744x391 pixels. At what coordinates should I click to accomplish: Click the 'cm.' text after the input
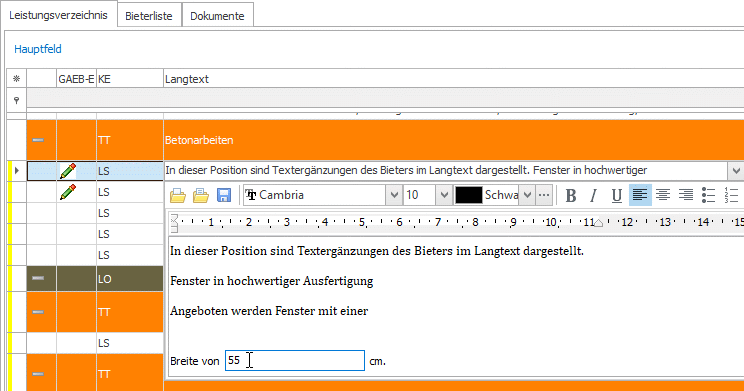click(378, 362)
